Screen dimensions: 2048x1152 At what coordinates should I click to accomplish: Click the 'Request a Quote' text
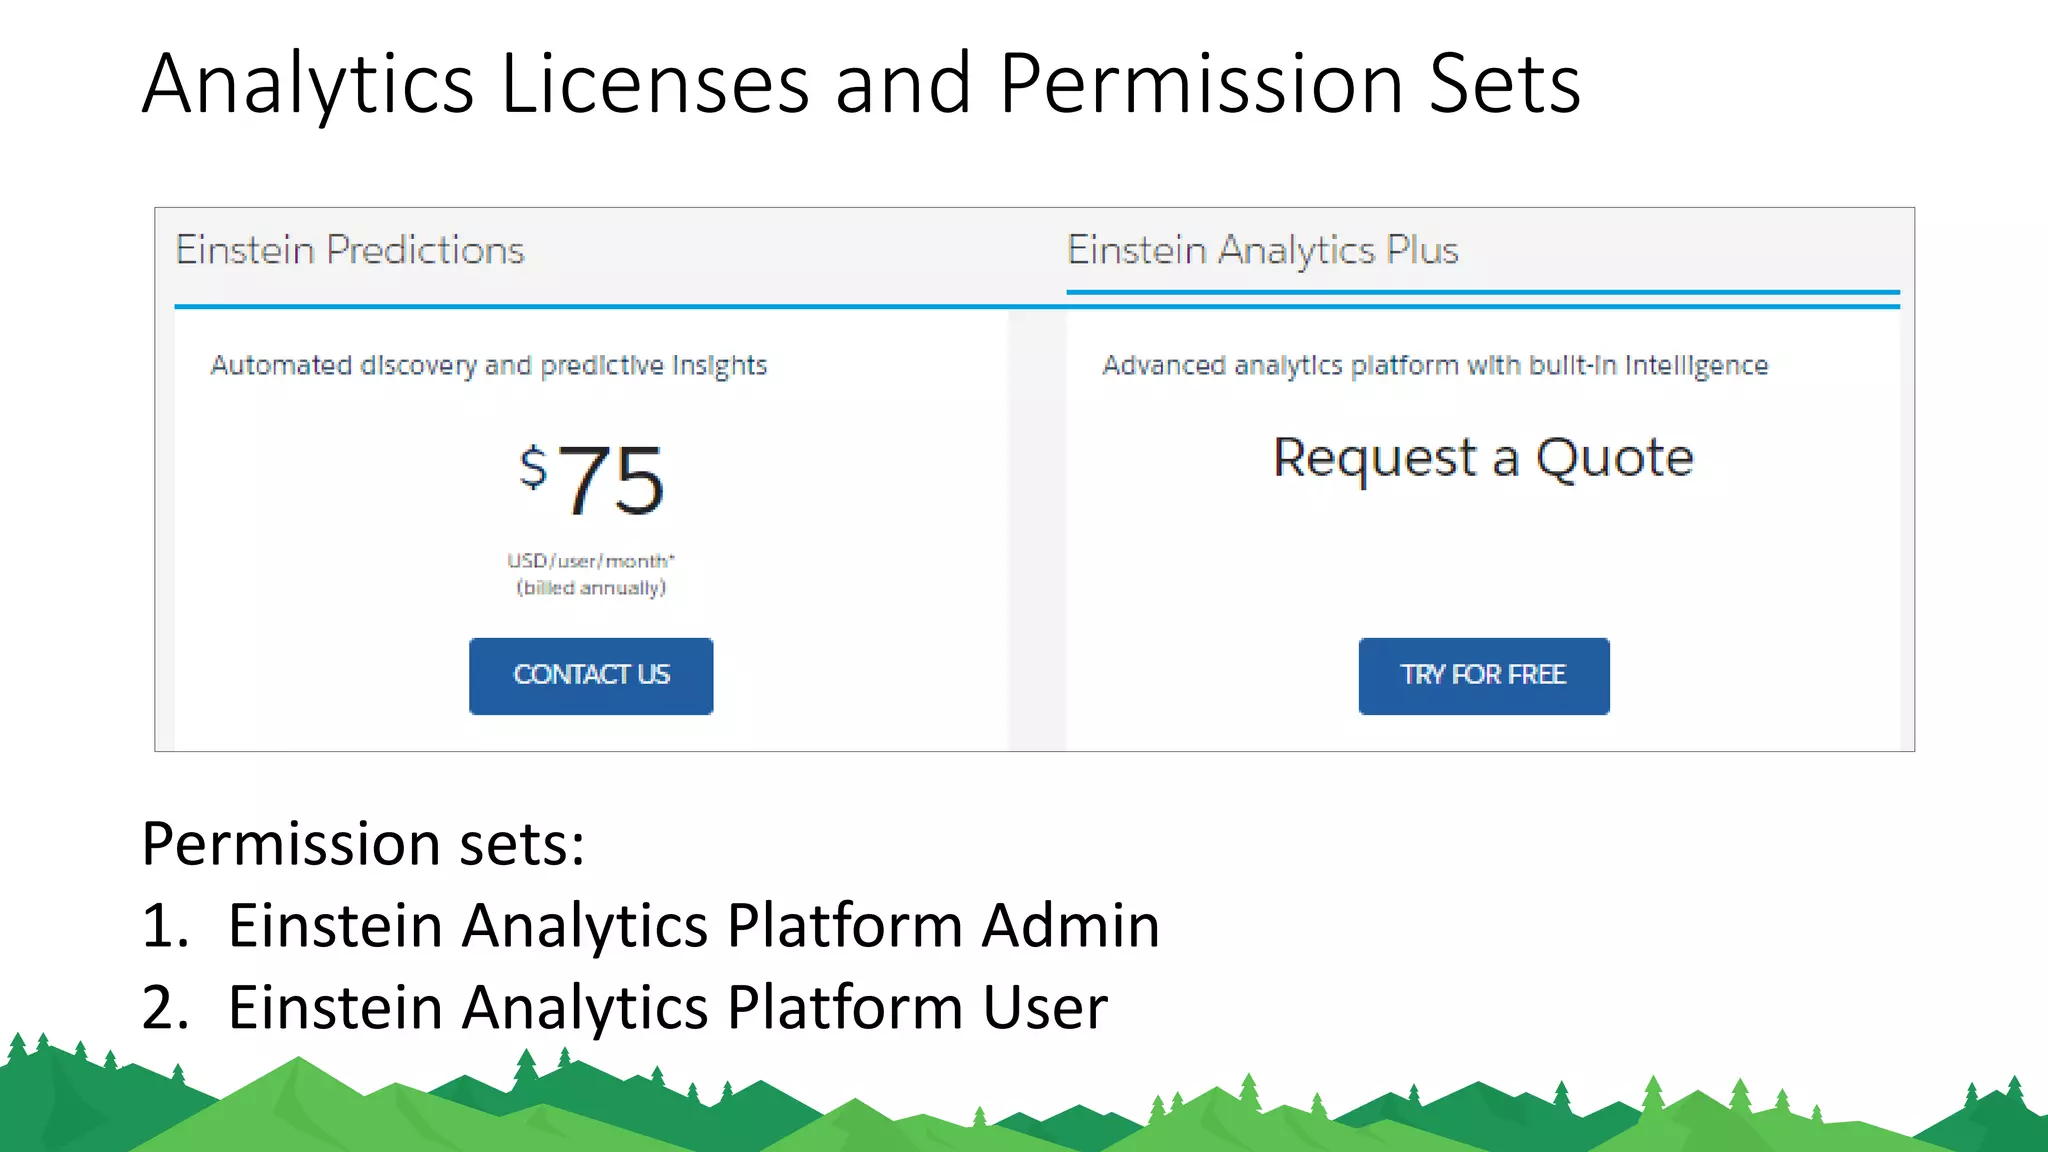1483,458
